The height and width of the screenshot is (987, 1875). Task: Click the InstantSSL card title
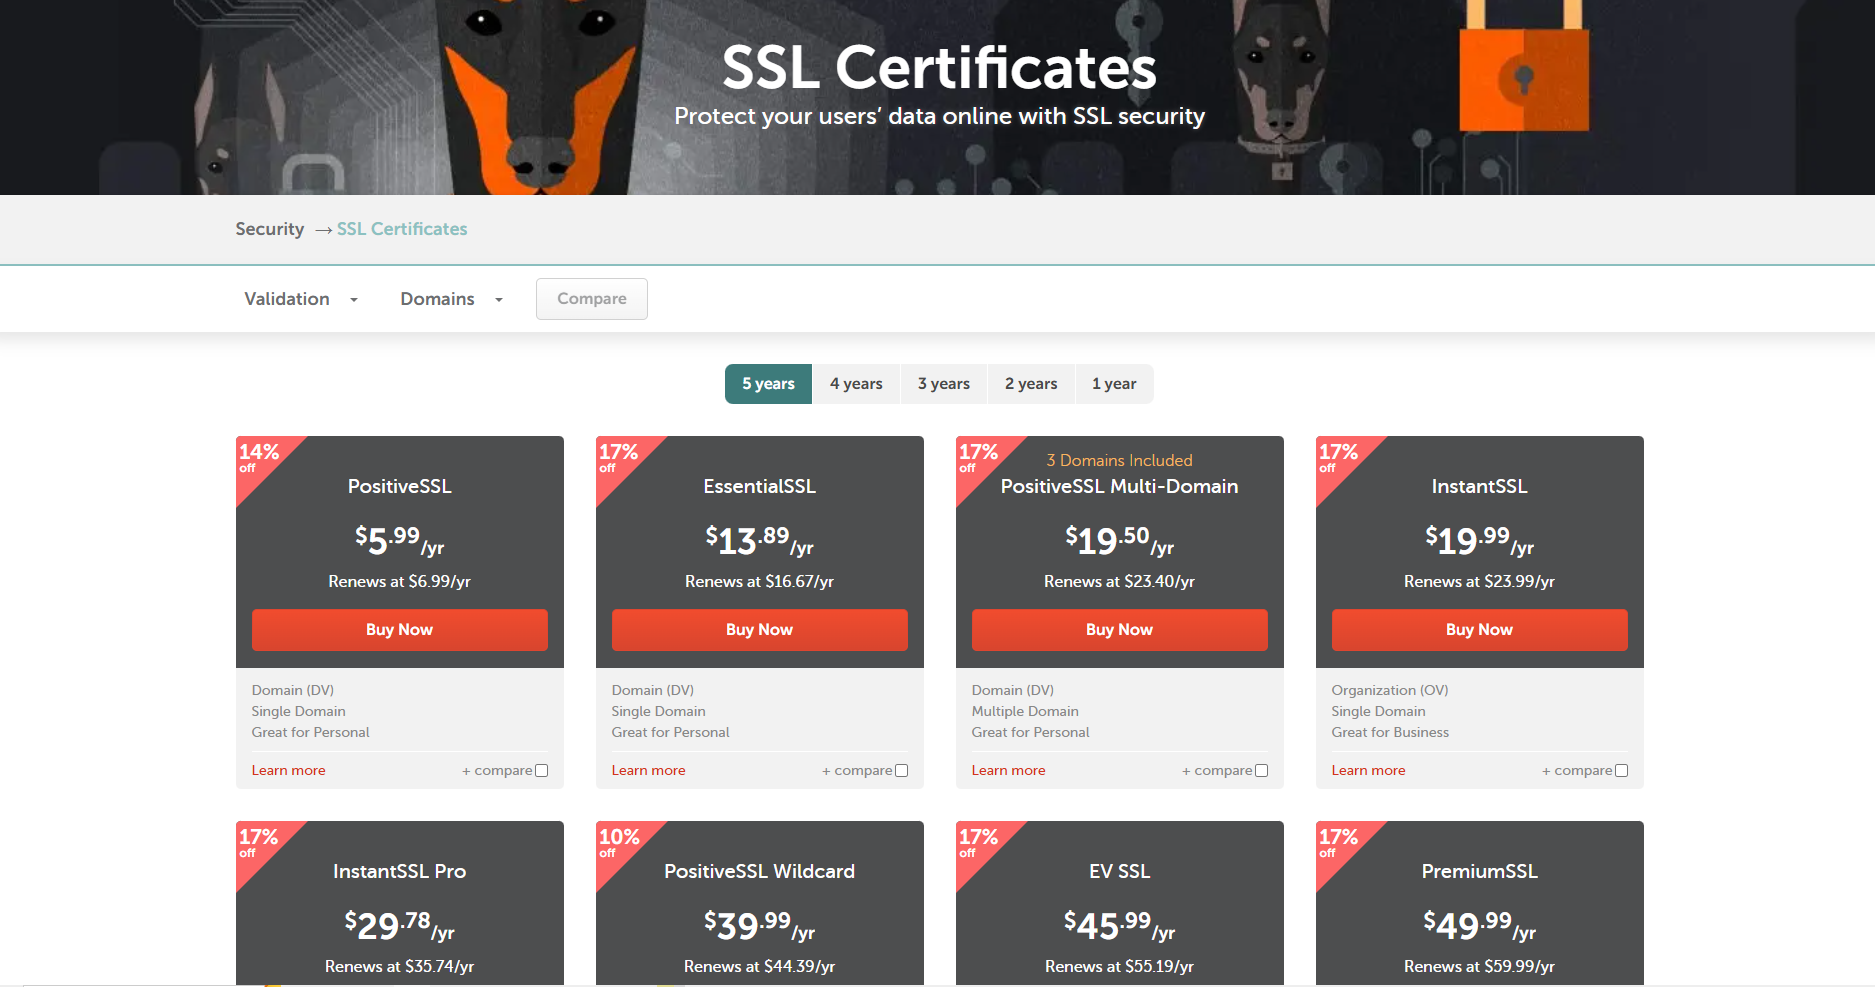[1480, 486]
